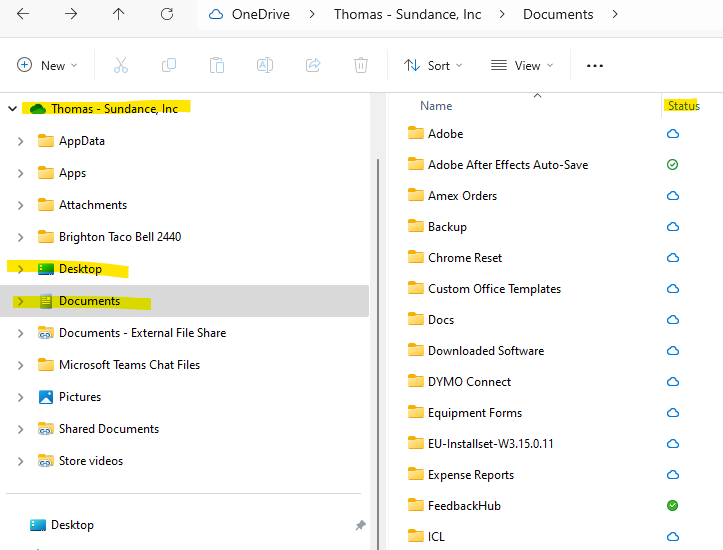Click the green Desktop folder icon in tree
Viewport: 723px width, 550px height.
(x=46, y=269)
